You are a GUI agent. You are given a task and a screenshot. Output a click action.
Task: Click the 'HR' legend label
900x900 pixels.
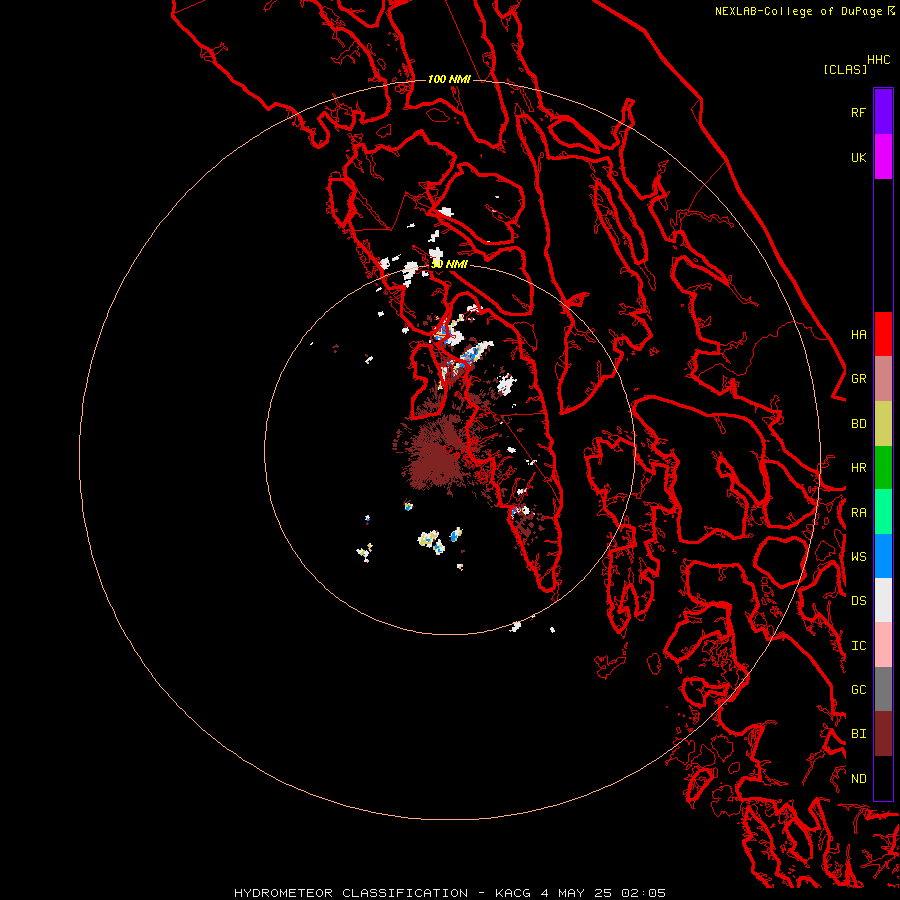[858, 468]
